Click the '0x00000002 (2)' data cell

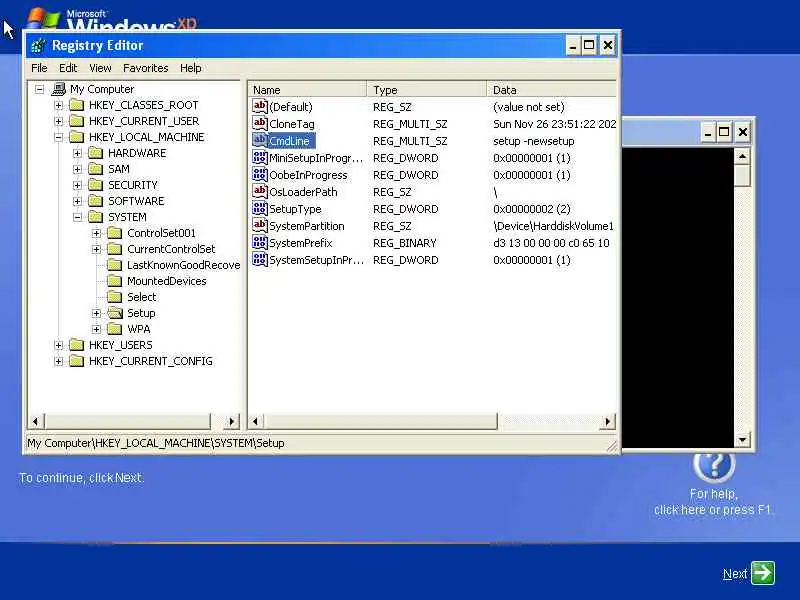pos(532,209)
